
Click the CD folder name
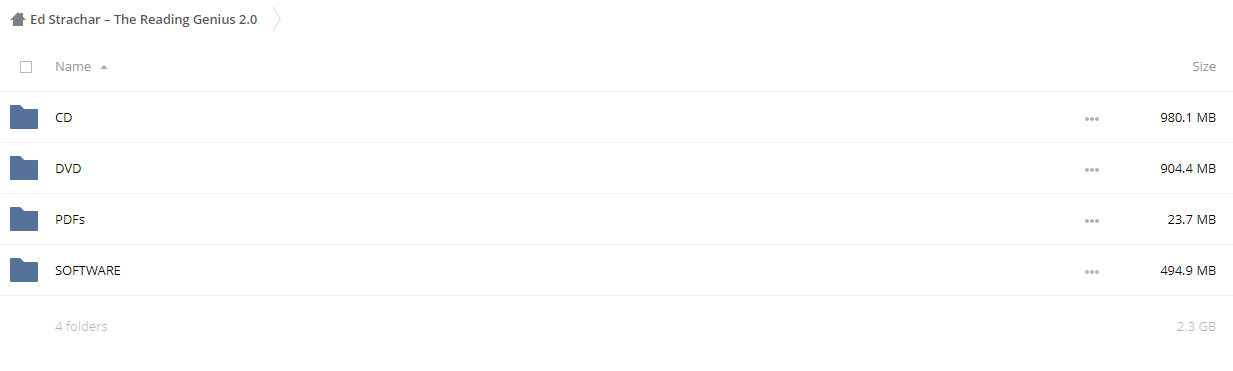point(64,117)
